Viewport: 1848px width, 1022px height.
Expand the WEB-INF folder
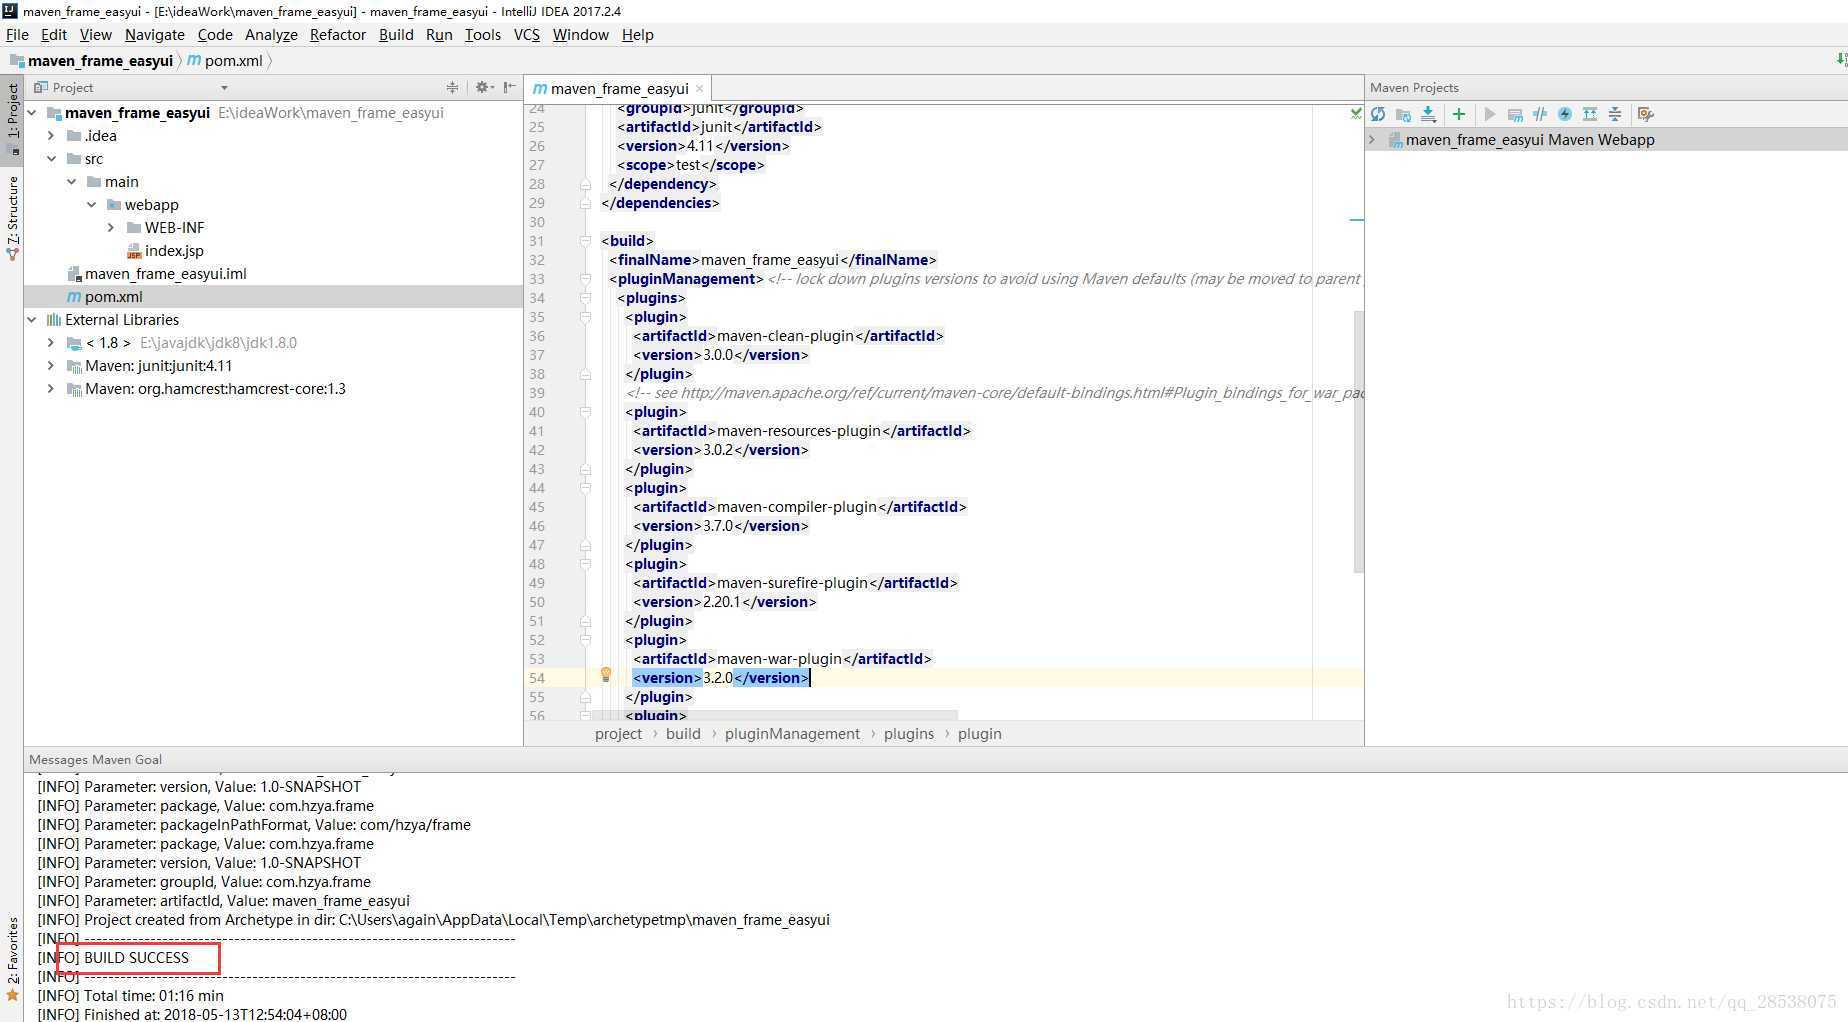[111, 228]
